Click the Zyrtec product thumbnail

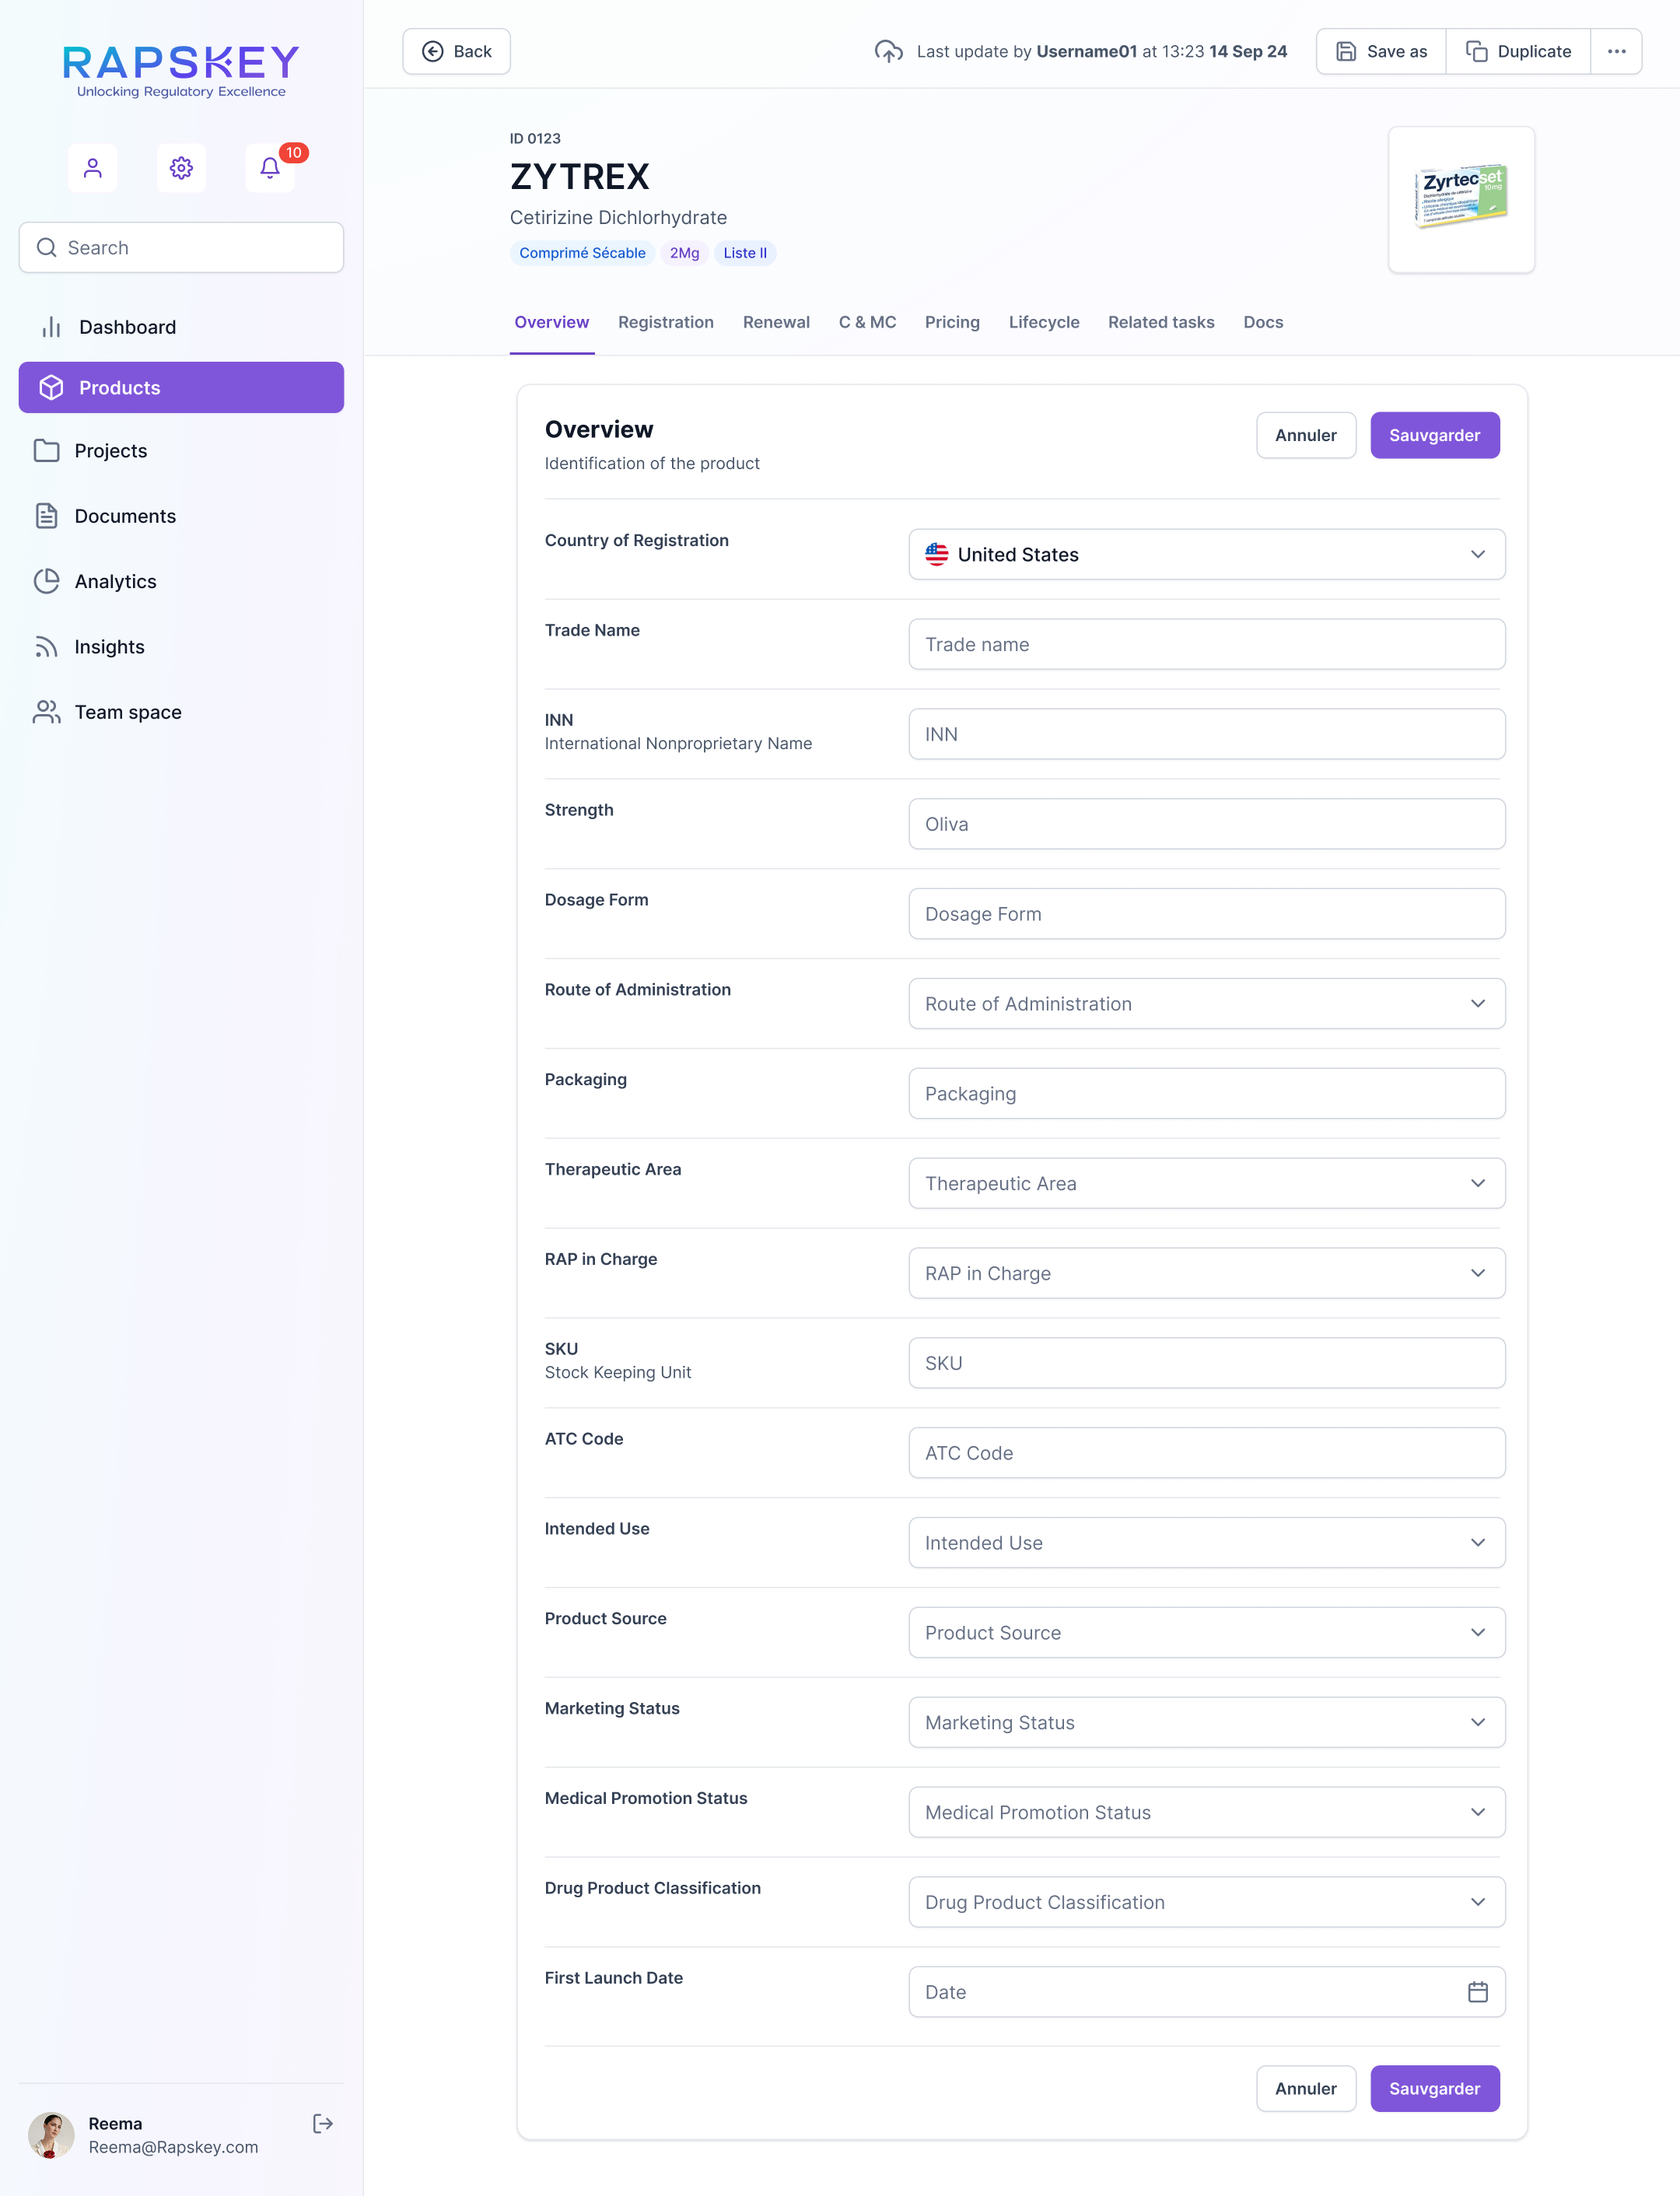[x=1461, y=198]
